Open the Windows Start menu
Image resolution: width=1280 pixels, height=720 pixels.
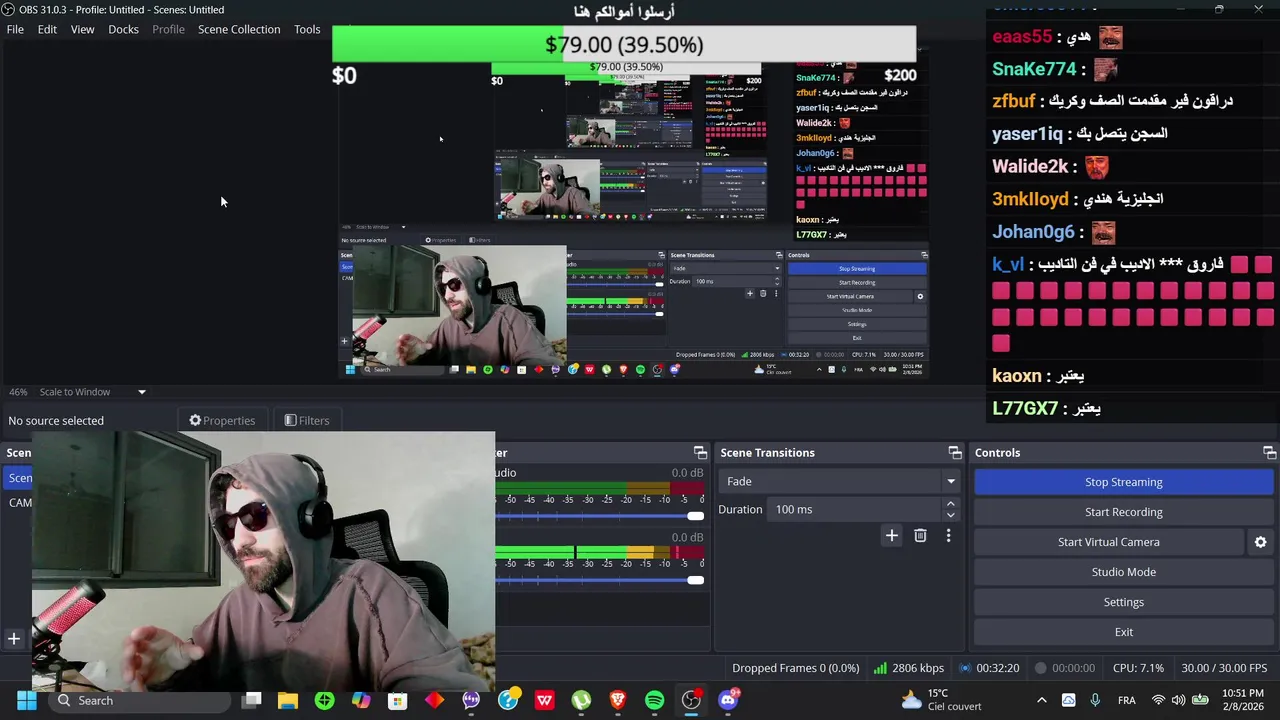[27, 701]
